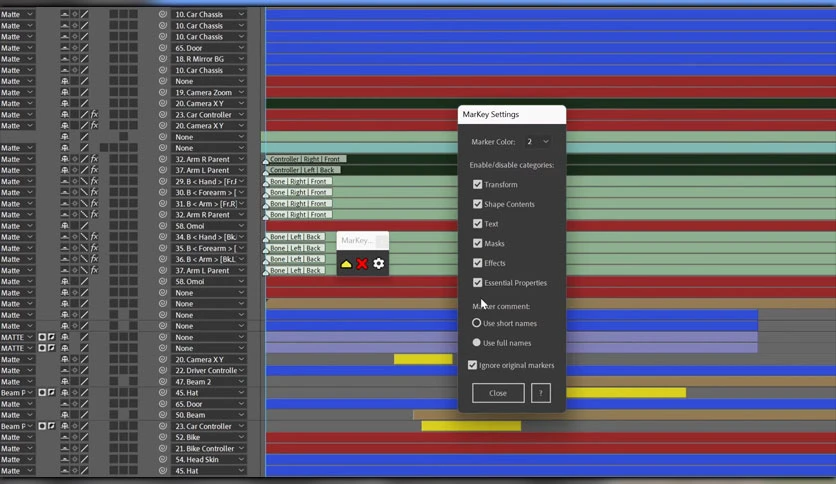
Task: Uncheck the Text category checkbox
Action: (x=477, y=224)
